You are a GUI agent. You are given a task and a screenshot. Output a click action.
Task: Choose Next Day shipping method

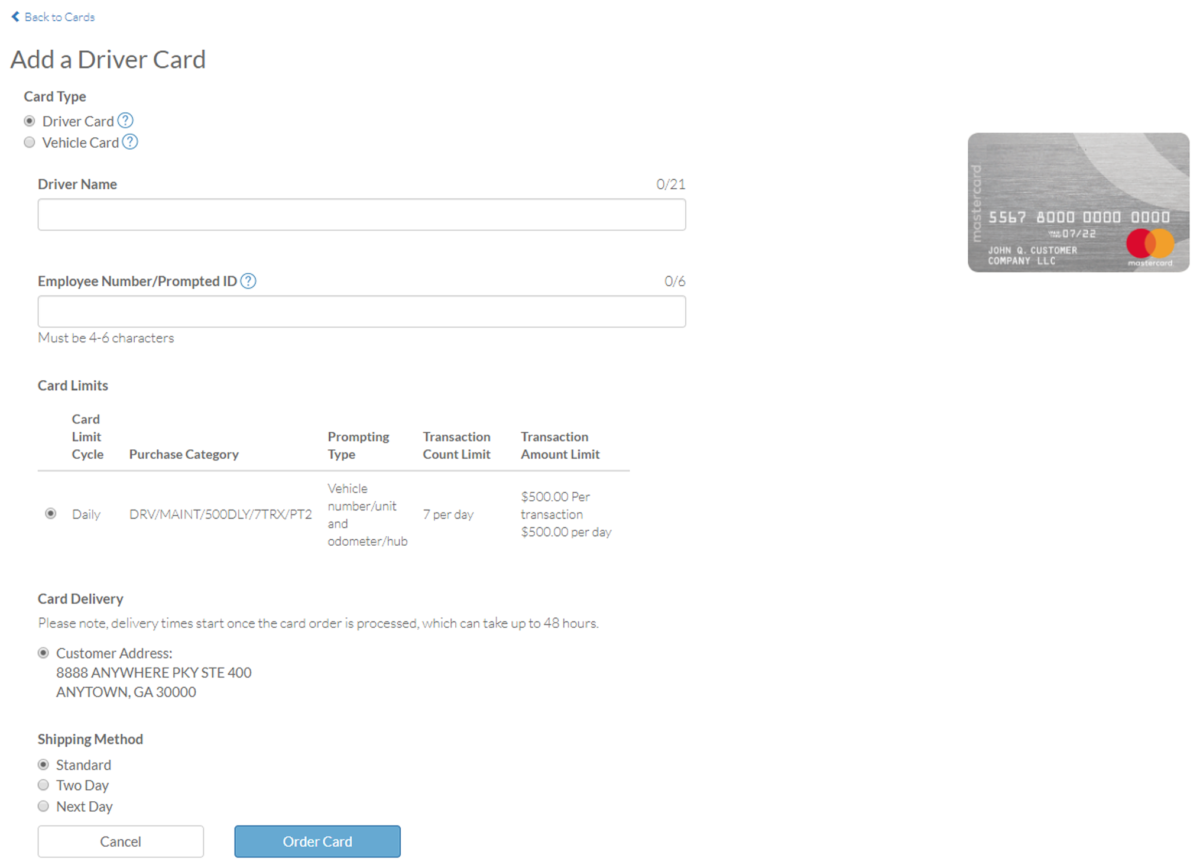point(43,806)
